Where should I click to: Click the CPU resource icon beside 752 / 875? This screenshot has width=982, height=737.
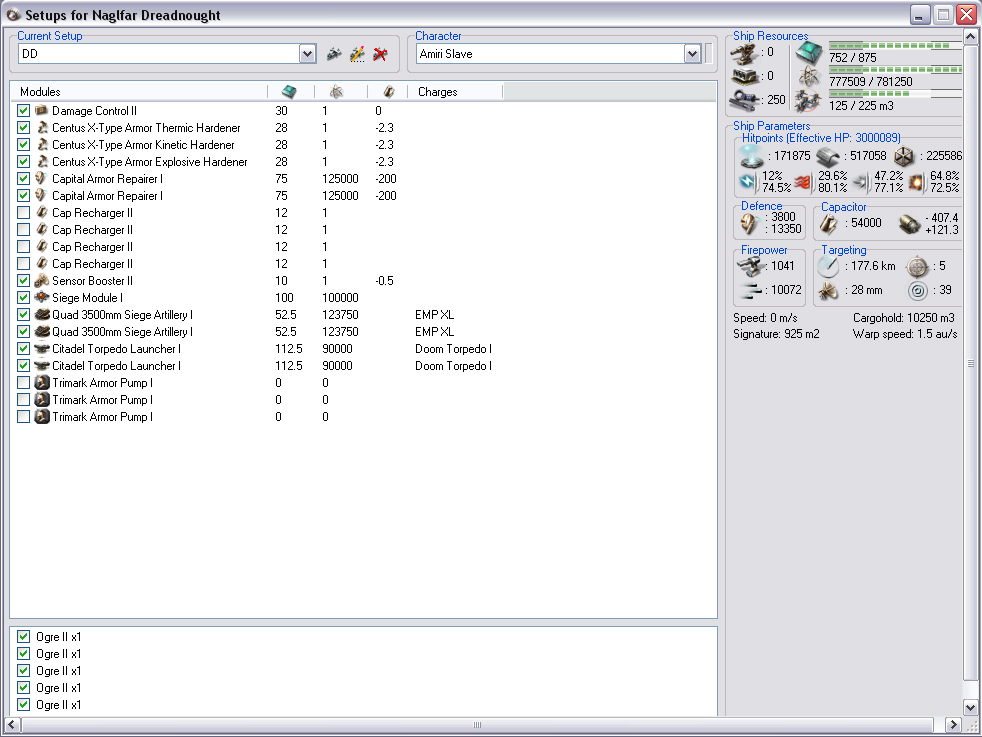click(x=809, y=53)
